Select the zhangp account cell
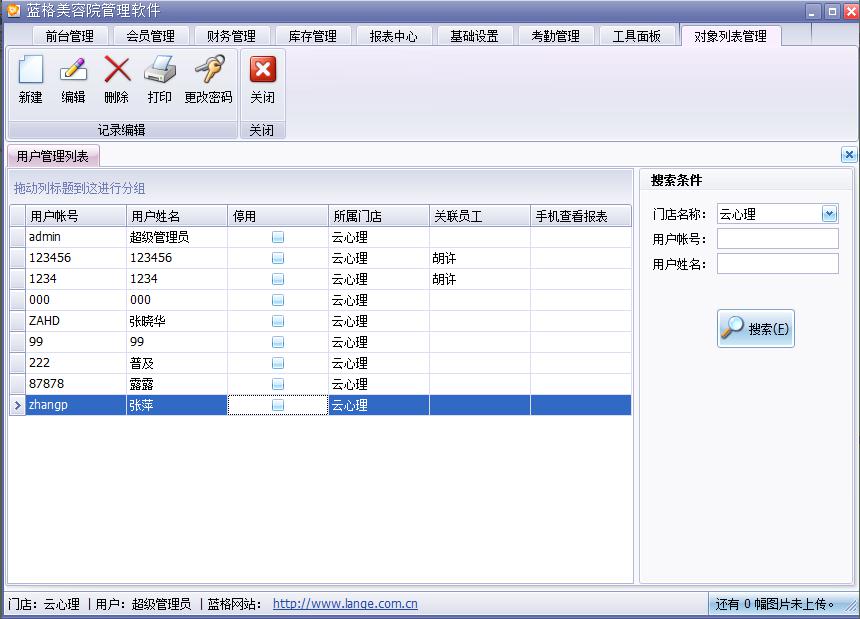The width and height of the screenshot is (860, 619). click(x=76, y=405)
